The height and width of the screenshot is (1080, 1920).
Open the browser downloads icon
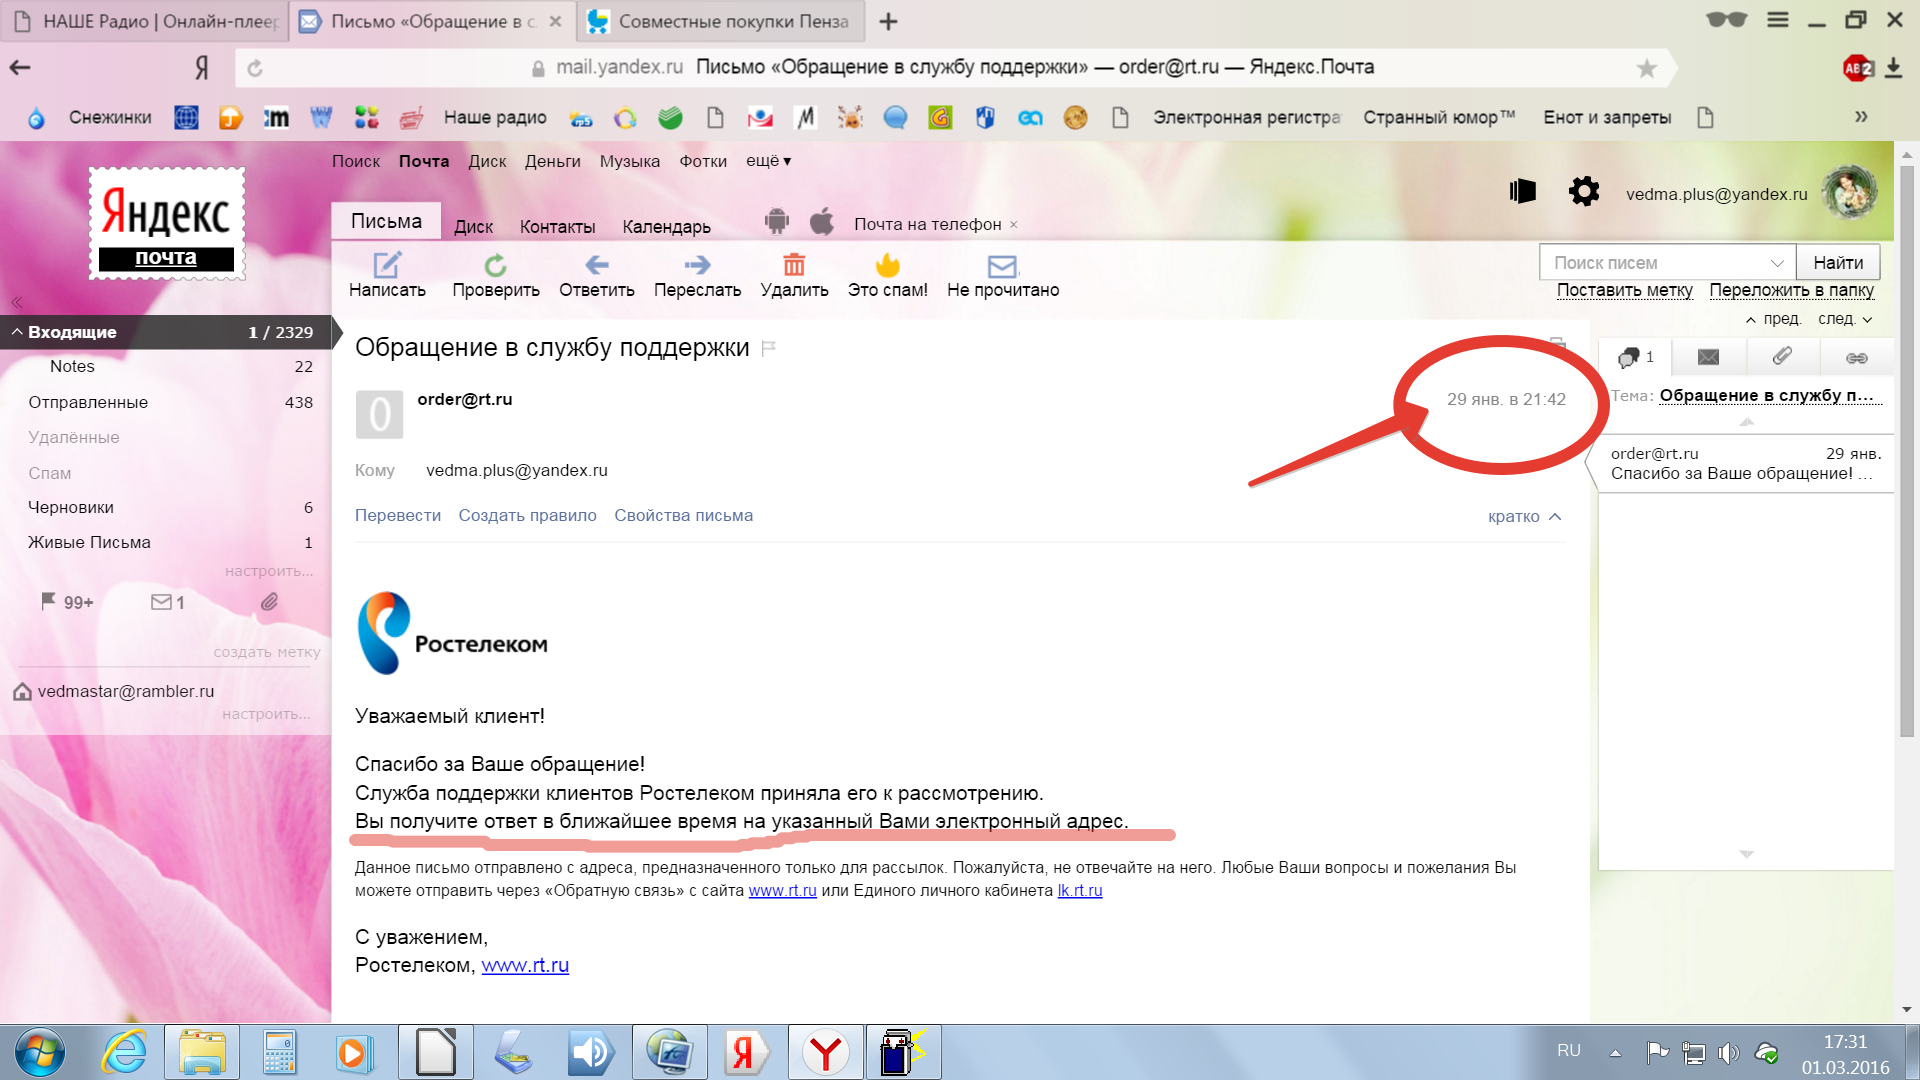tap(1894, 67)
